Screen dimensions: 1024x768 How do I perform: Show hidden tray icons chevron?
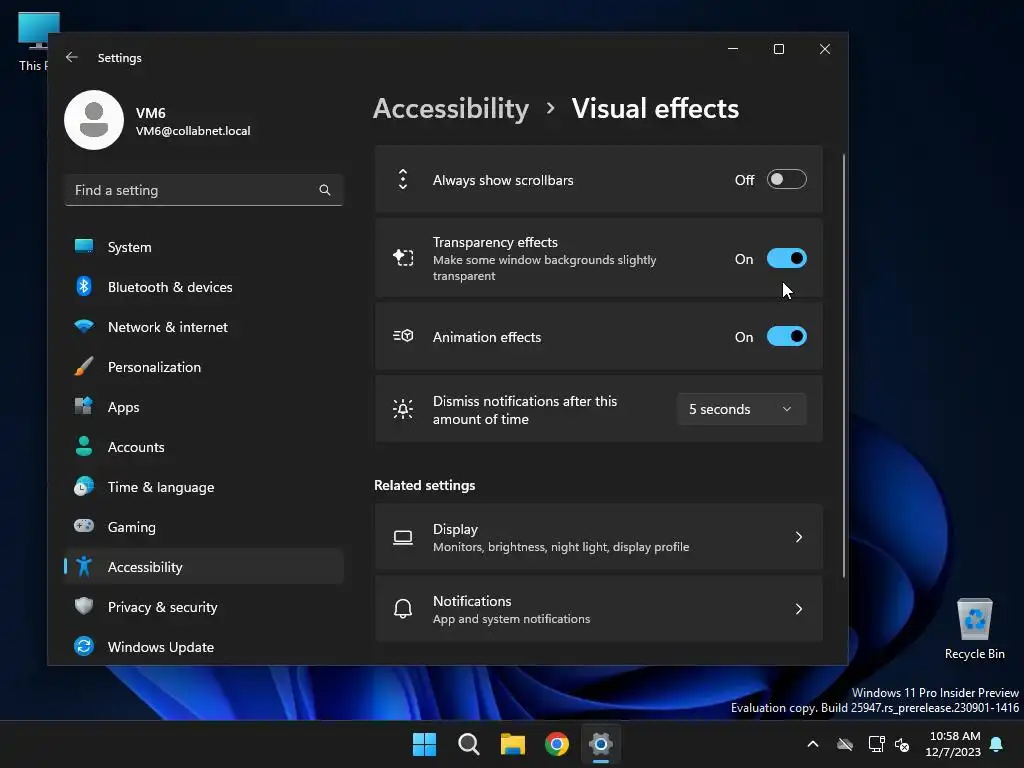pyautogui.click(x=813, y=744)
